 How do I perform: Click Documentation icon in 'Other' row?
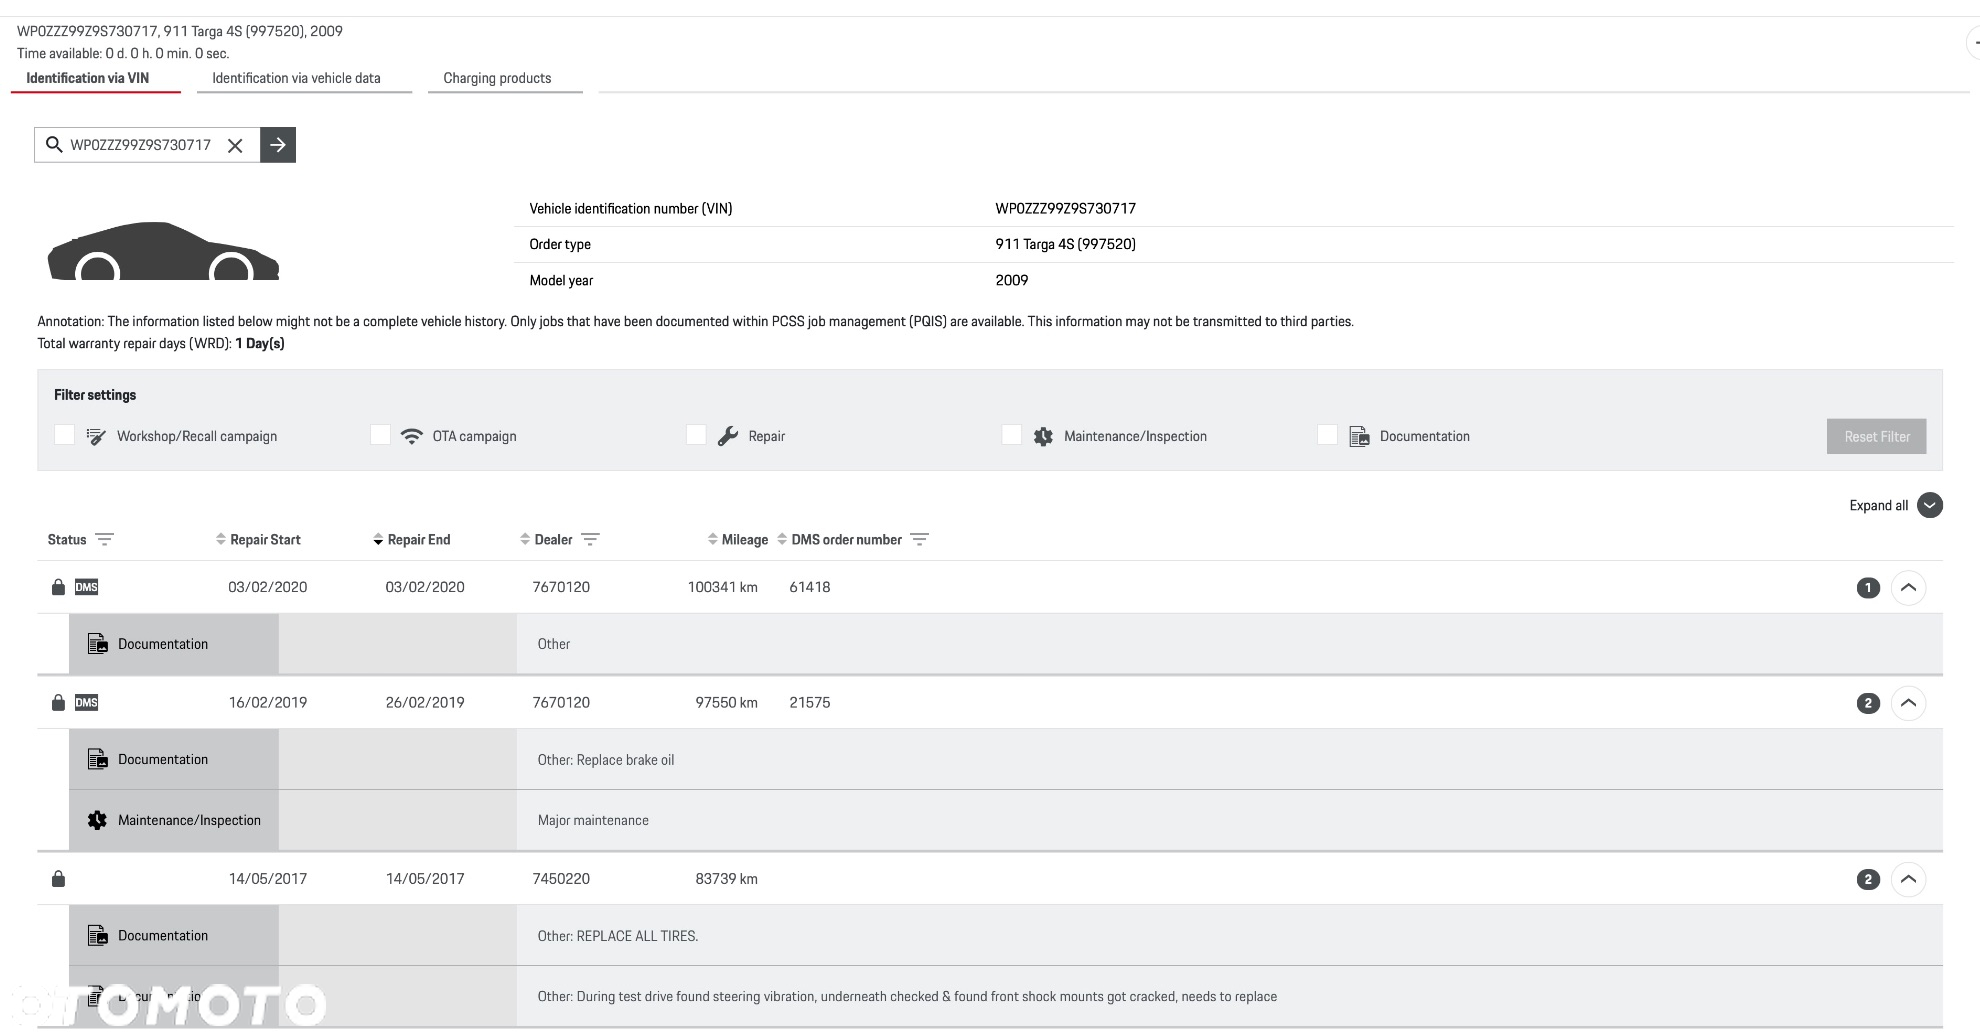coord(97,644)
